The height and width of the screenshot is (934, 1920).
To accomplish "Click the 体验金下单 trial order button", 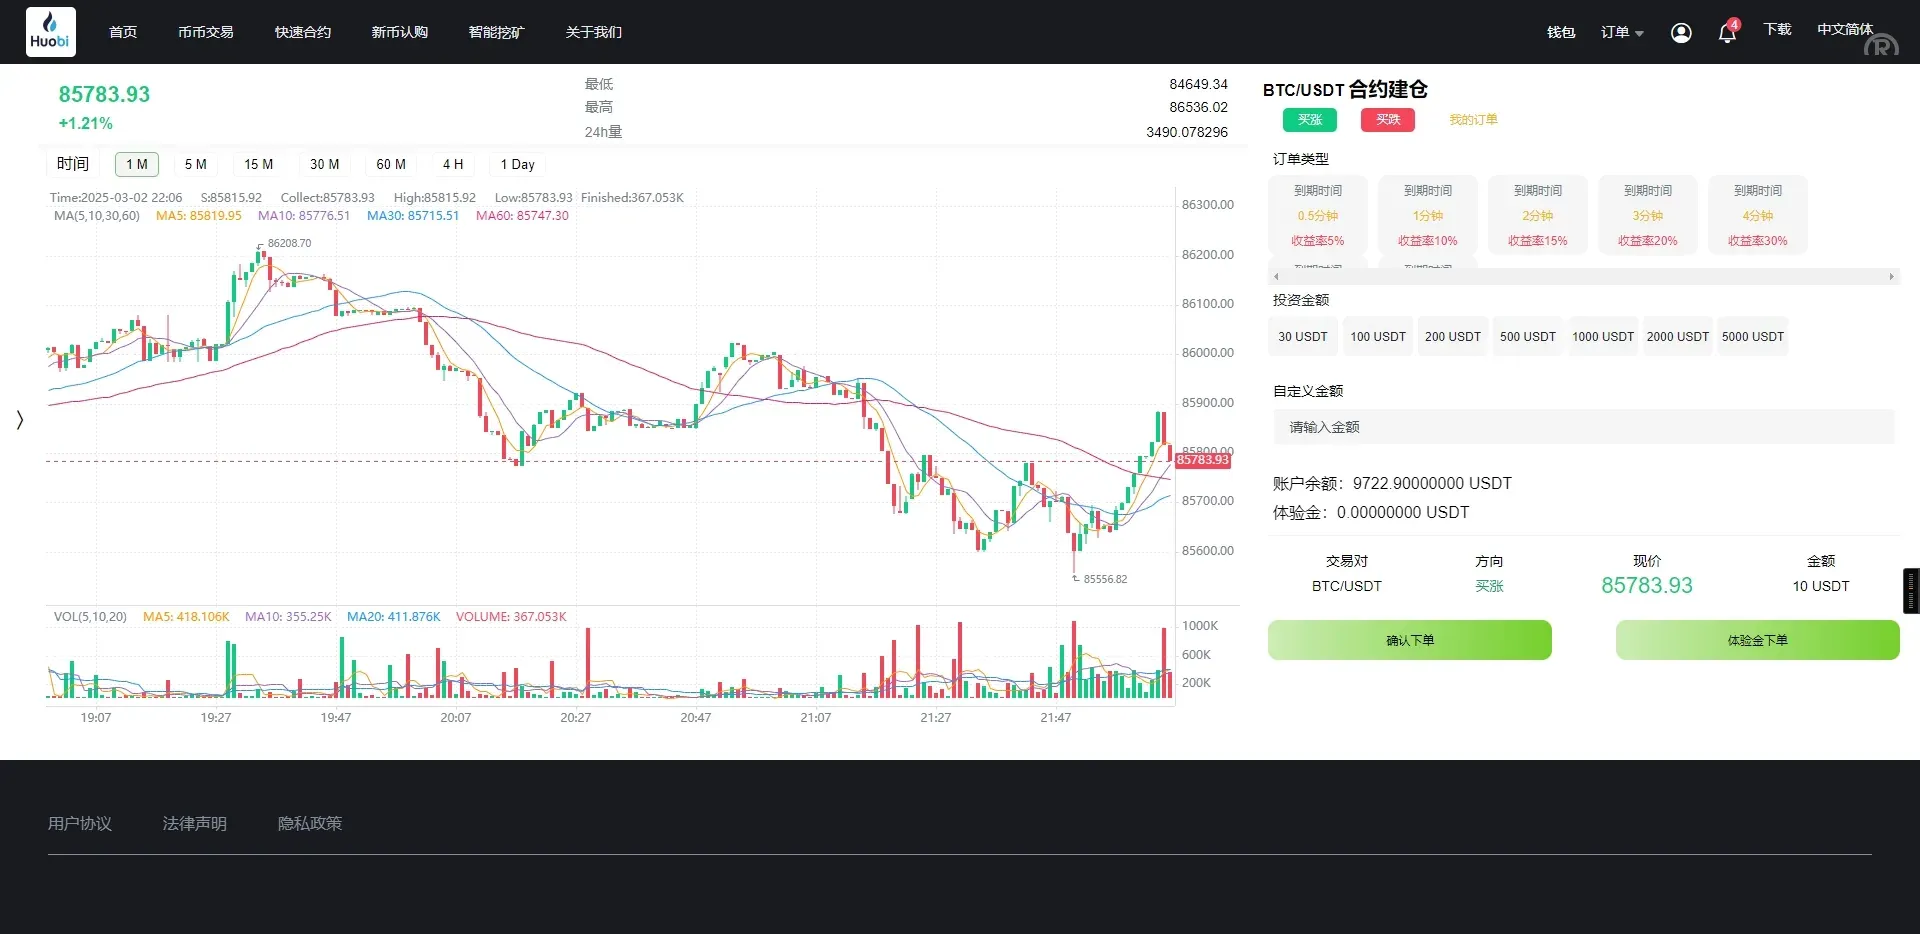I will coord(1756,640).
